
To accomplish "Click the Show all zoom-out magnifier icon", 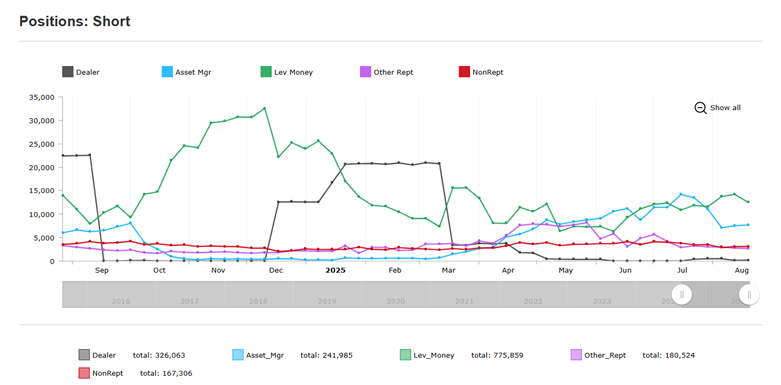I will [700, 108].
